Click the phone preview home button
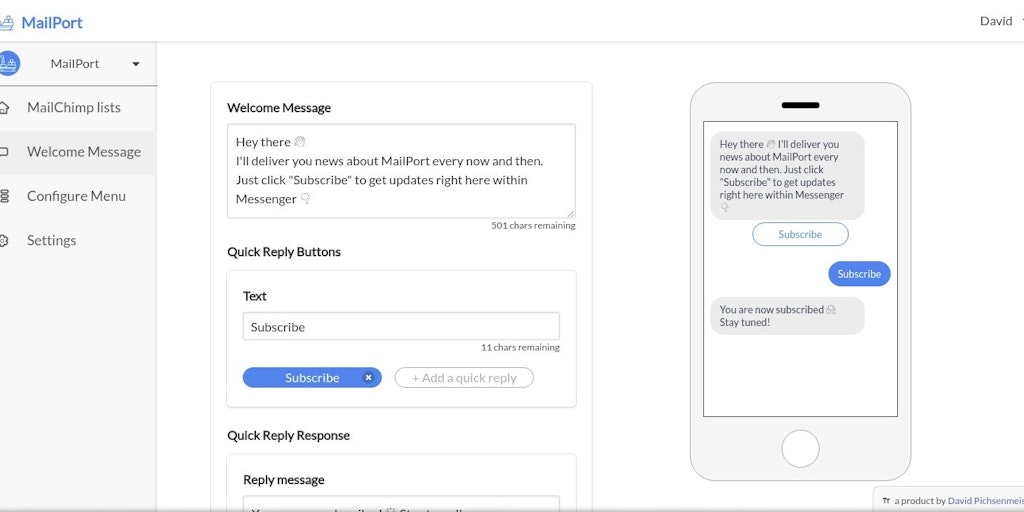Image resolution: width=1024 pixels, height=512 pixels. point(800,449)
